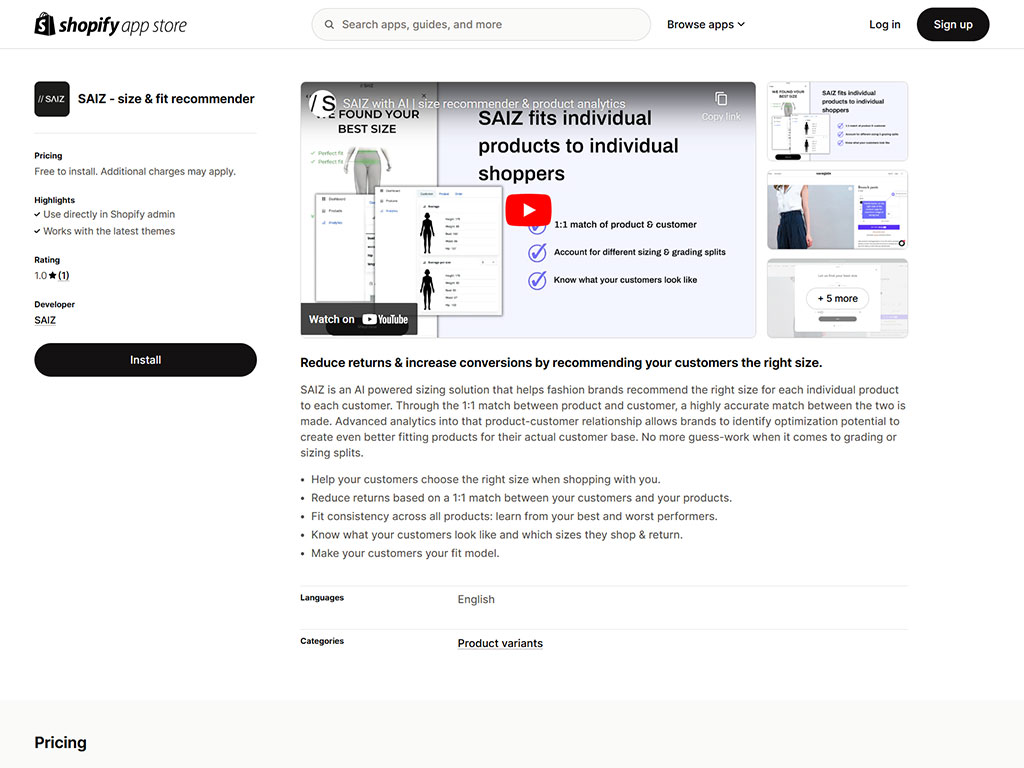The image size is (1024, 768).
Task: Click the SAIZ app logo icon
Action: click(x=52, y=99)
